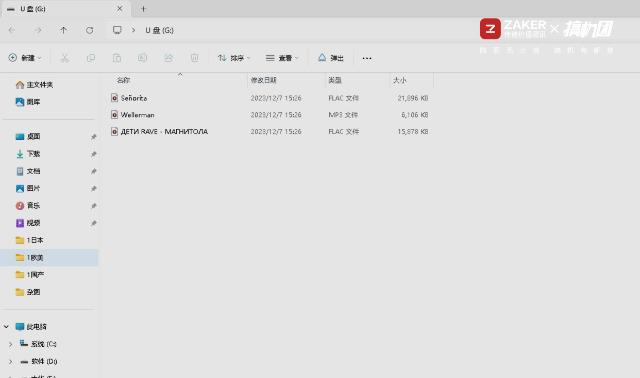Sort by the 名称 (Name) column header
The image size is (640, 378).
click(x=124, y=80)
